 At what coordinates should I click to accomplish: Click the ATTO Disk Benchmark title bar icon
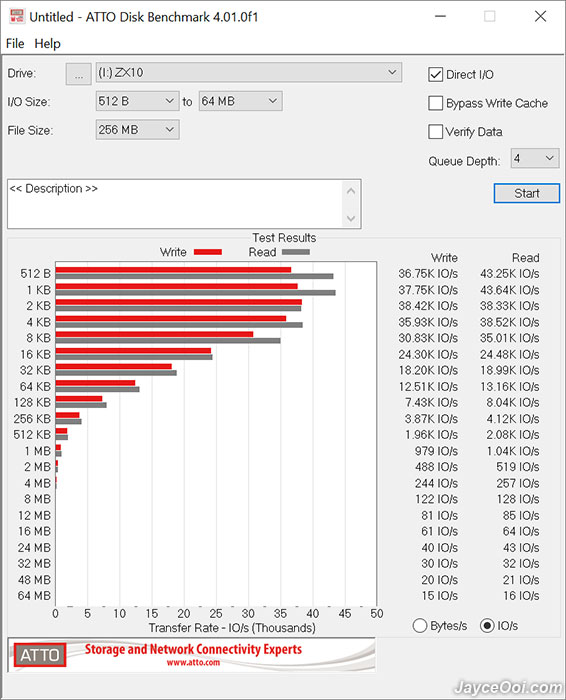17,17
